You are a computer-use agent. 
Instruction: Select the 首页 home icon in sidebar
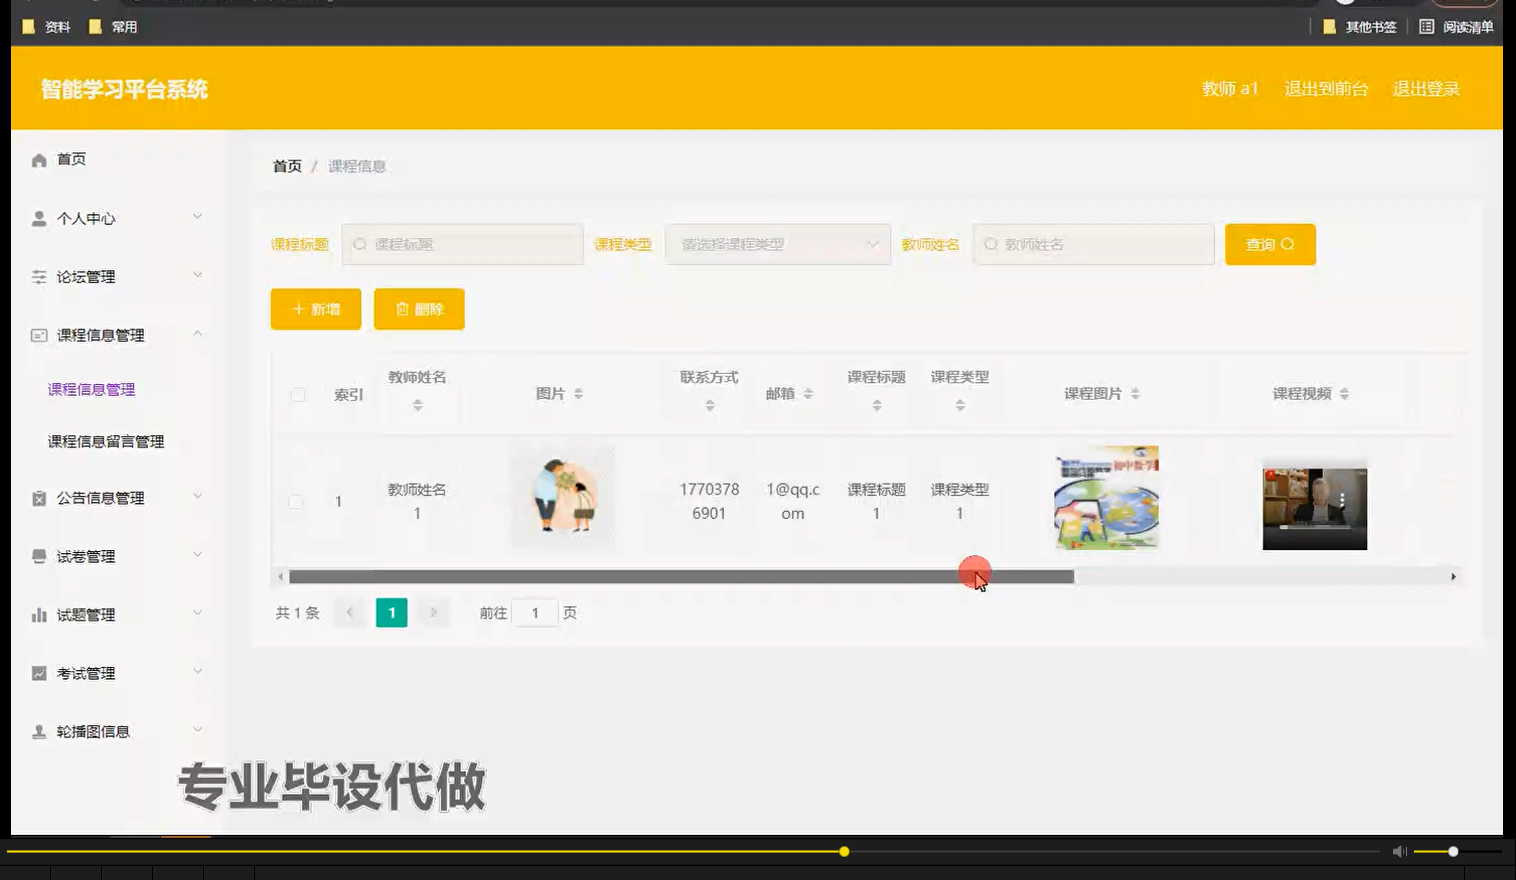coord(38,158)
